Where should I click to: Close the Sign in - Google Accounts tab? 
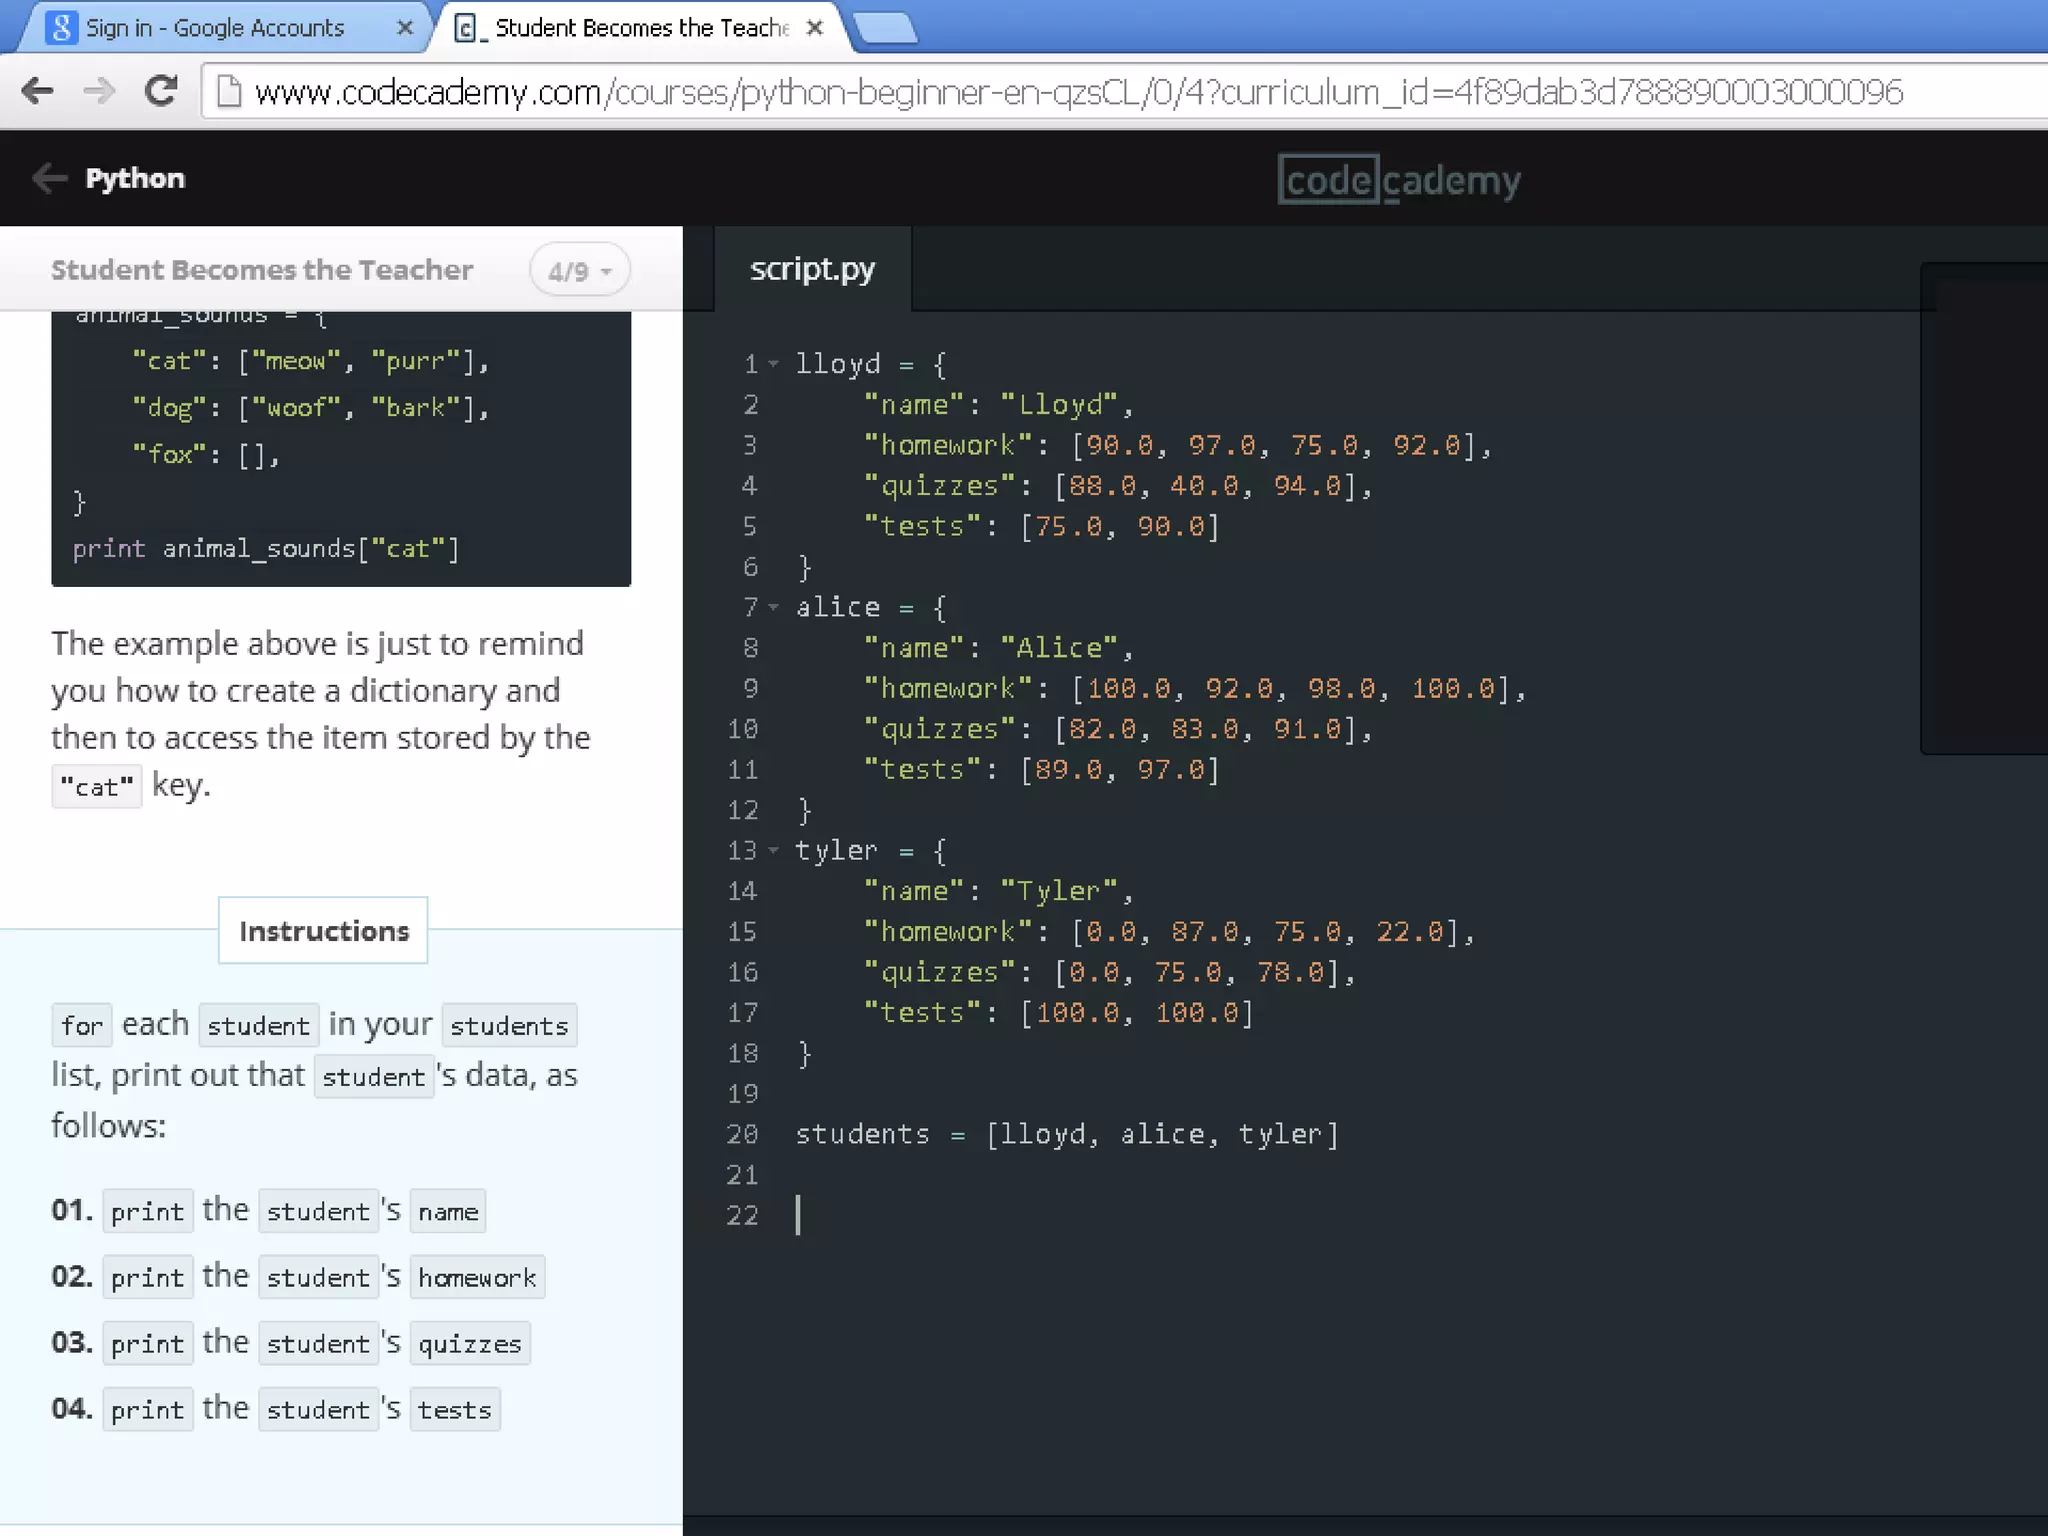click(x=405, y=28)
